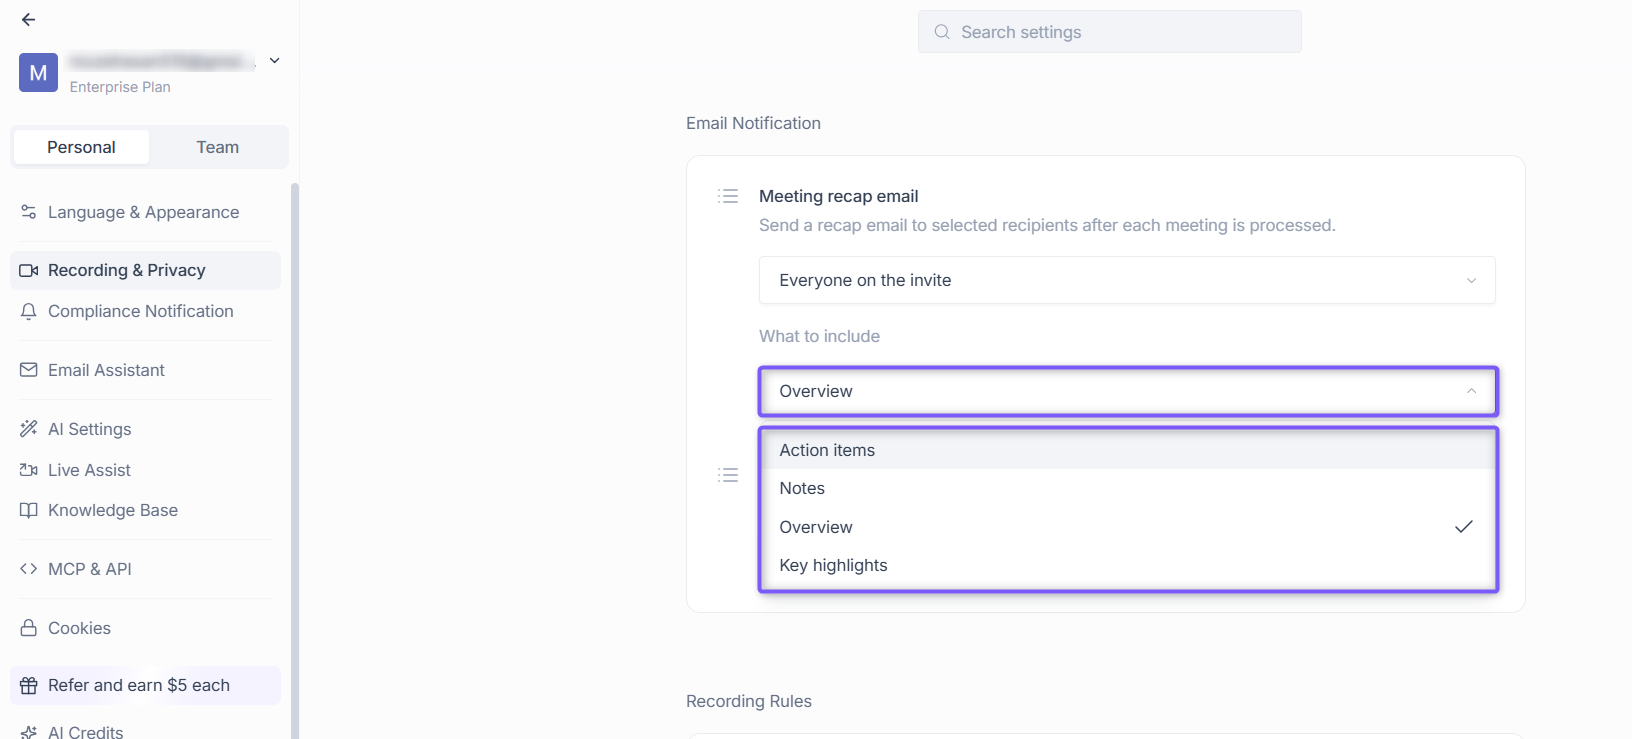Focus the Search settings field
The image size is (1632, 739).
coord(1110,32)
